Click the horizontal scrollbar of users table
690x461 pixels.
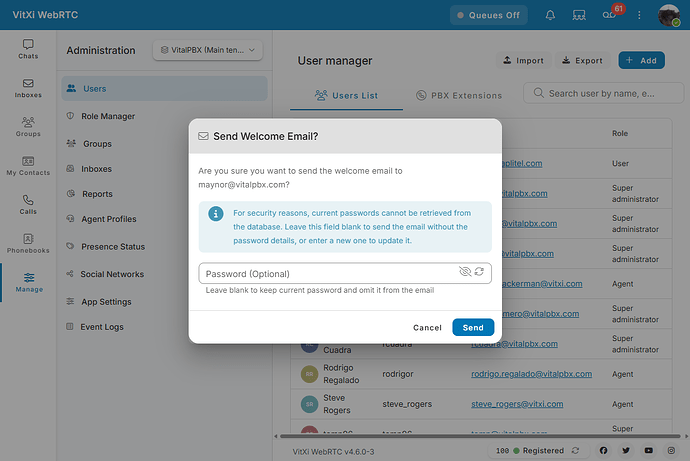point(480,436)
